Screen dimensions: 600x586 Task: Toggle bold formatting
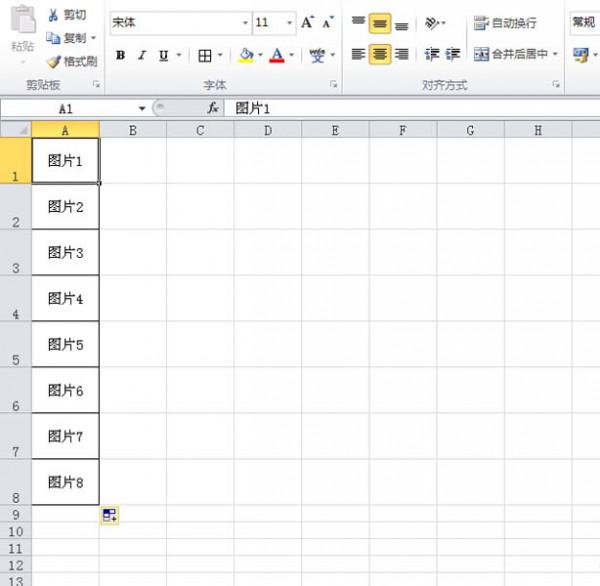click(121, 55)
